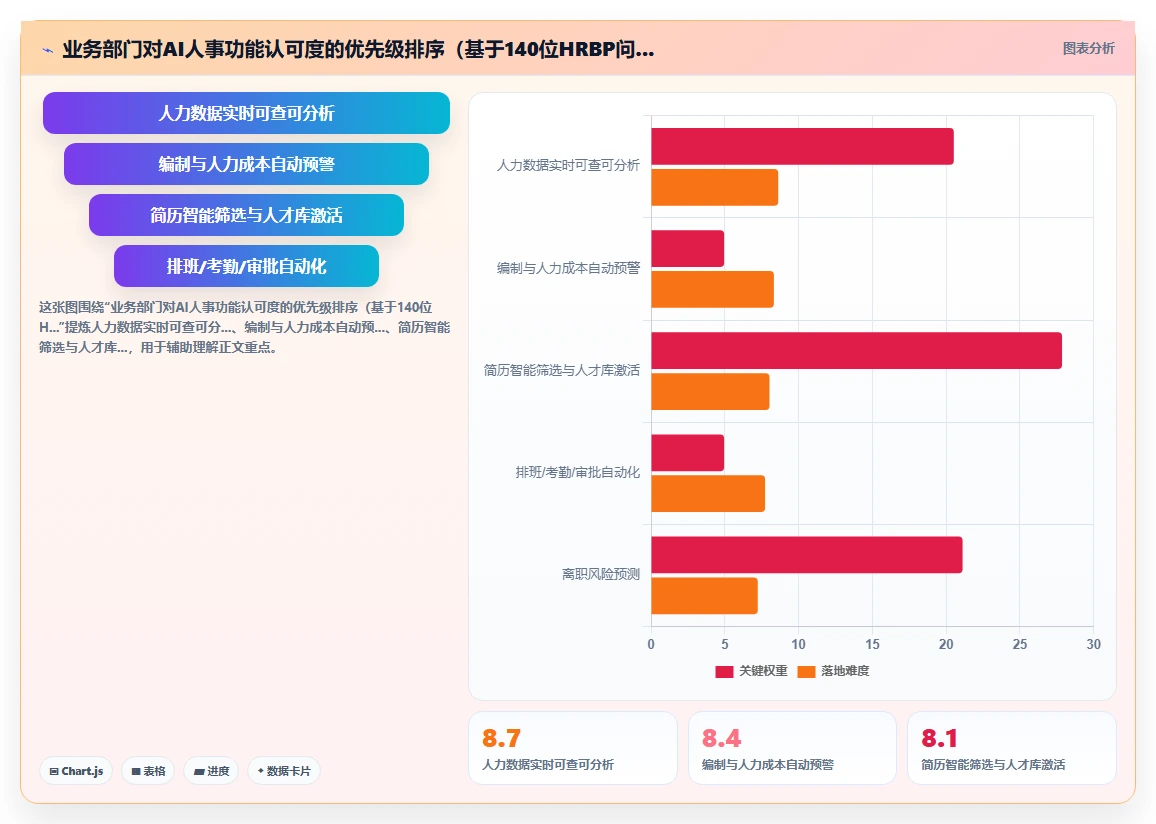Screen dimensions: 1156x824
Task: Select the 编制与人力成本自动预警 gradient pill
Action: pos(246,164)
